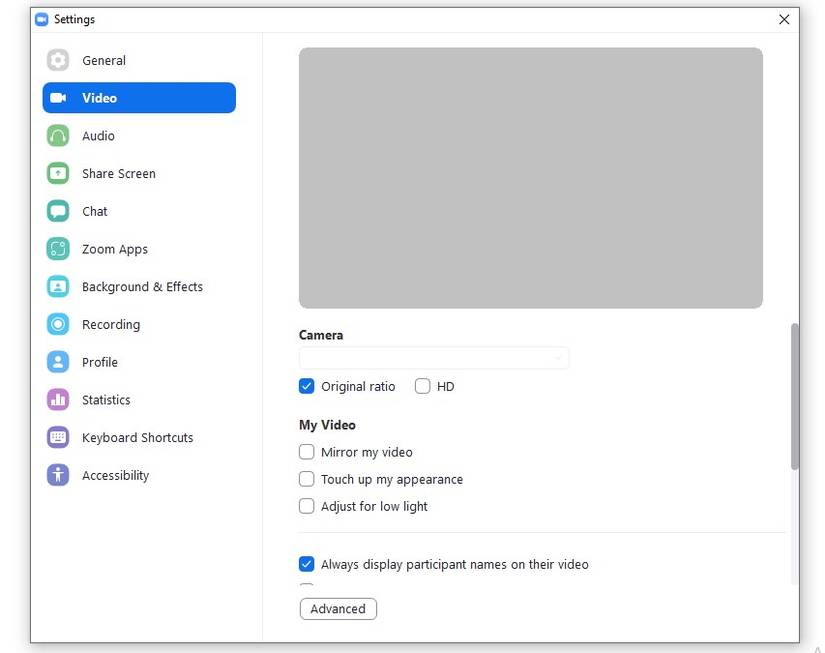825x653 pixels.
Task: Turn on Touch up my appearance
Action: [307, 479]
